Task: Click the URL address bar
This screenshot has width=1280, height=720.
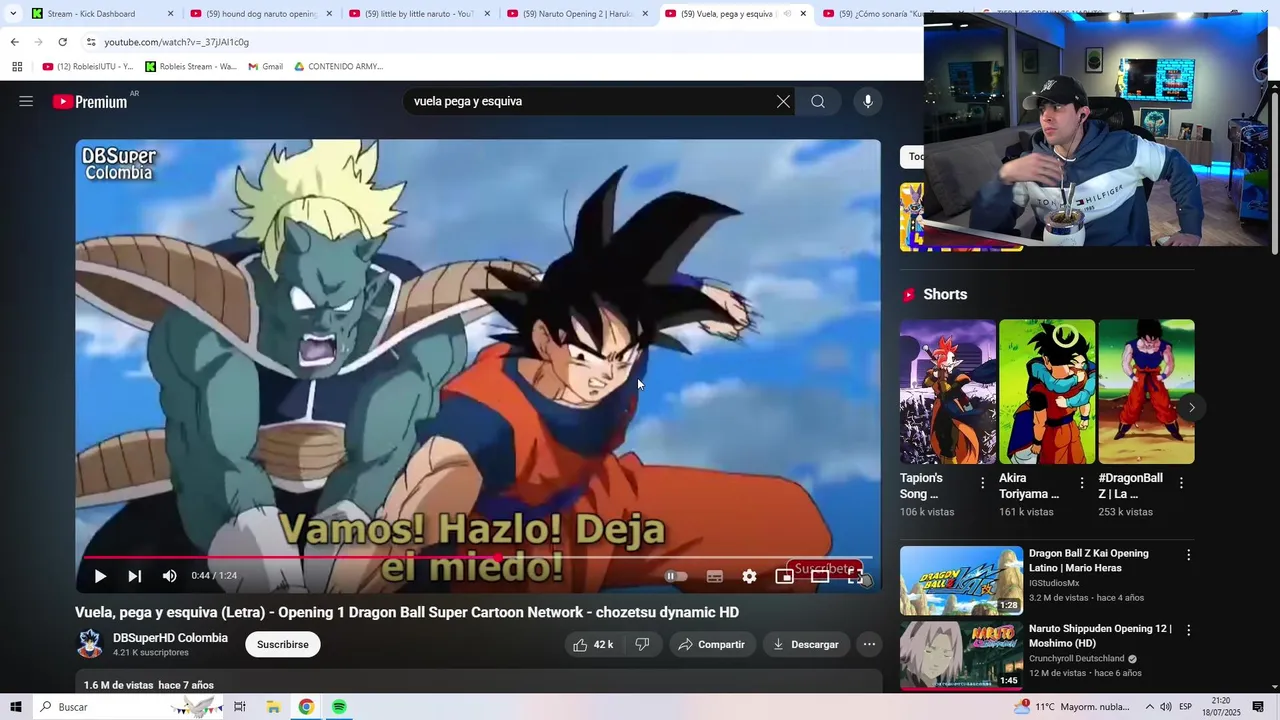Action: coord(500,42)
